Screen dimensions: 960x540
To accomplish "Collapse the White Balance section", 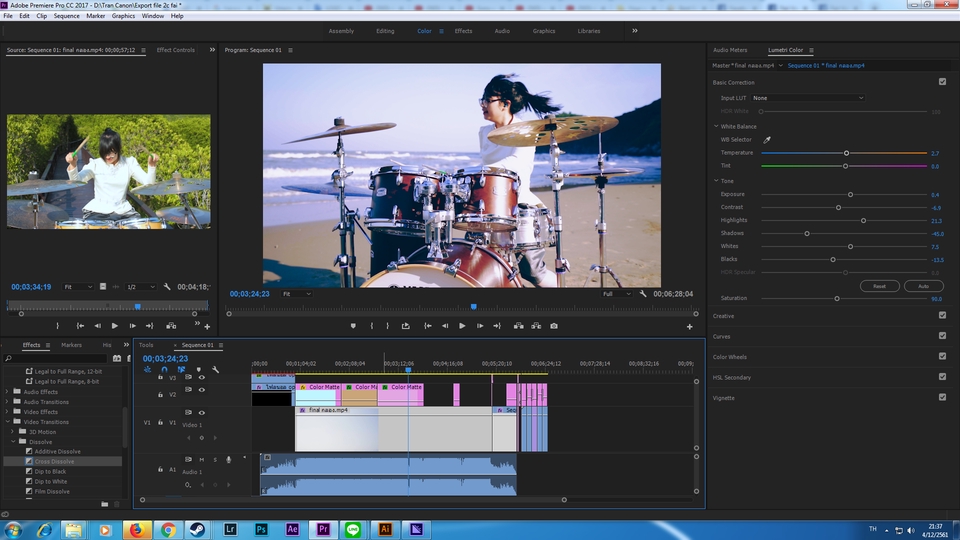I will (716, 126).
